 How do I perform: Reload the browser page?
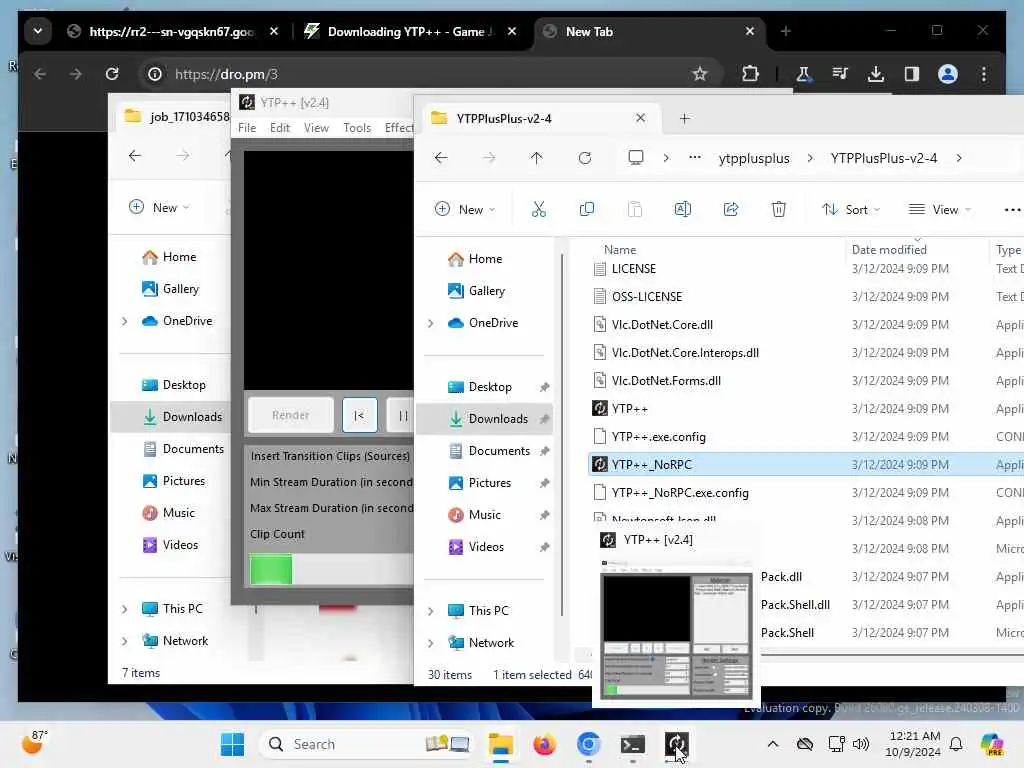click(x=112, y=74)
